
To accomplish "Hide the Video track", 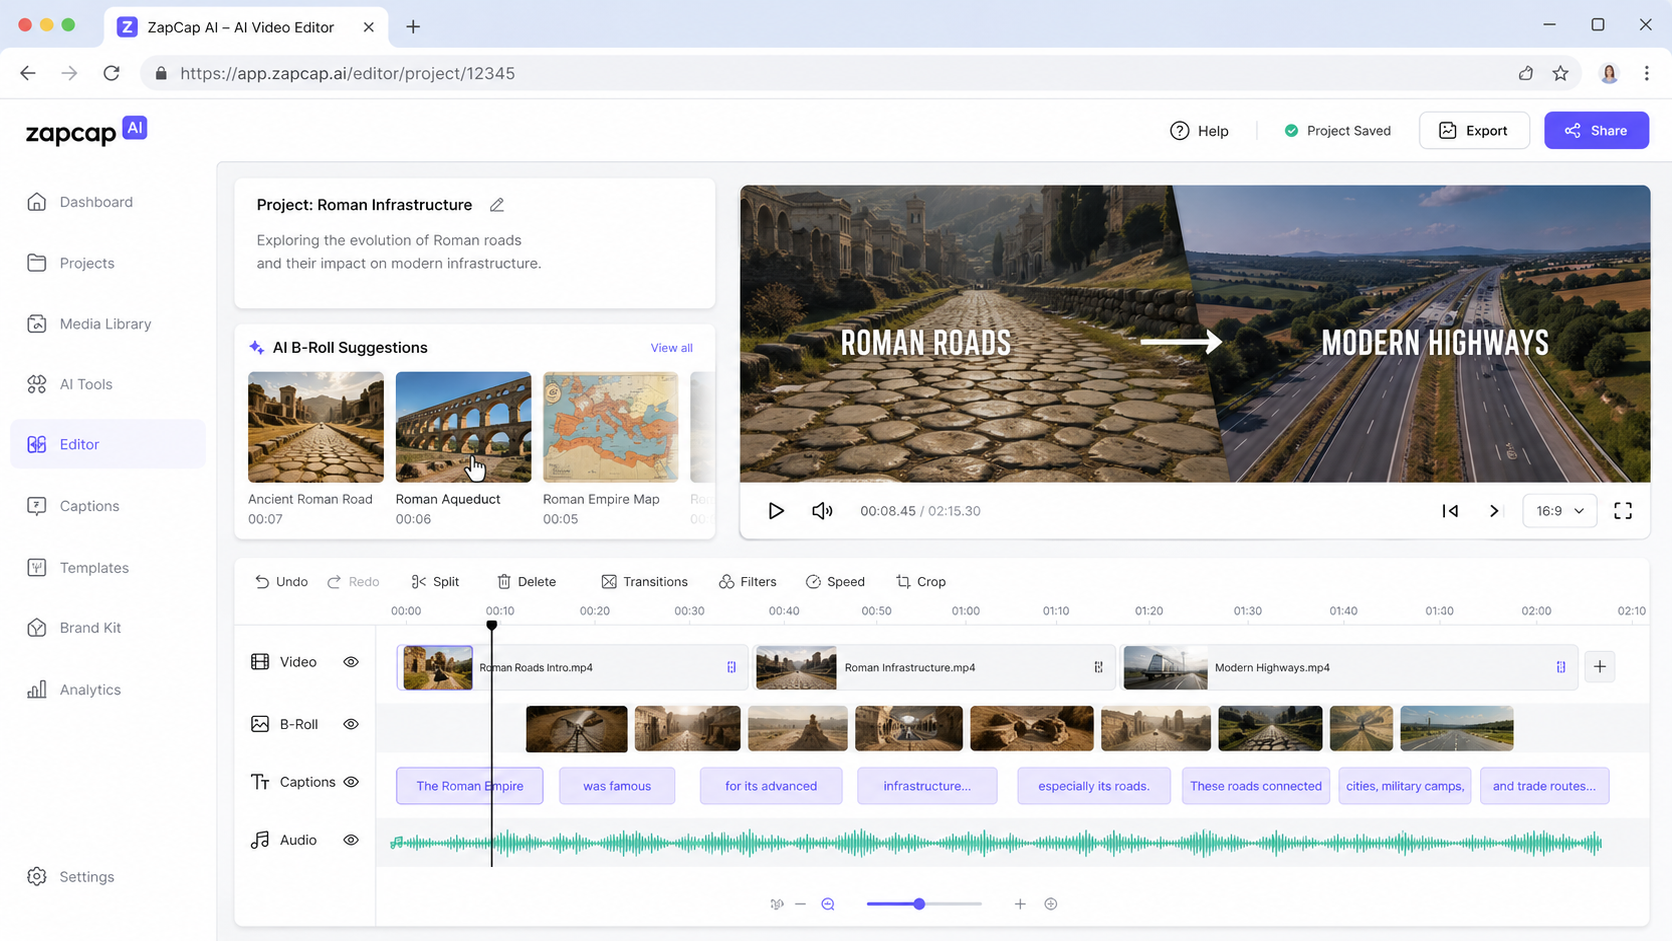I will tap(351, 662).
